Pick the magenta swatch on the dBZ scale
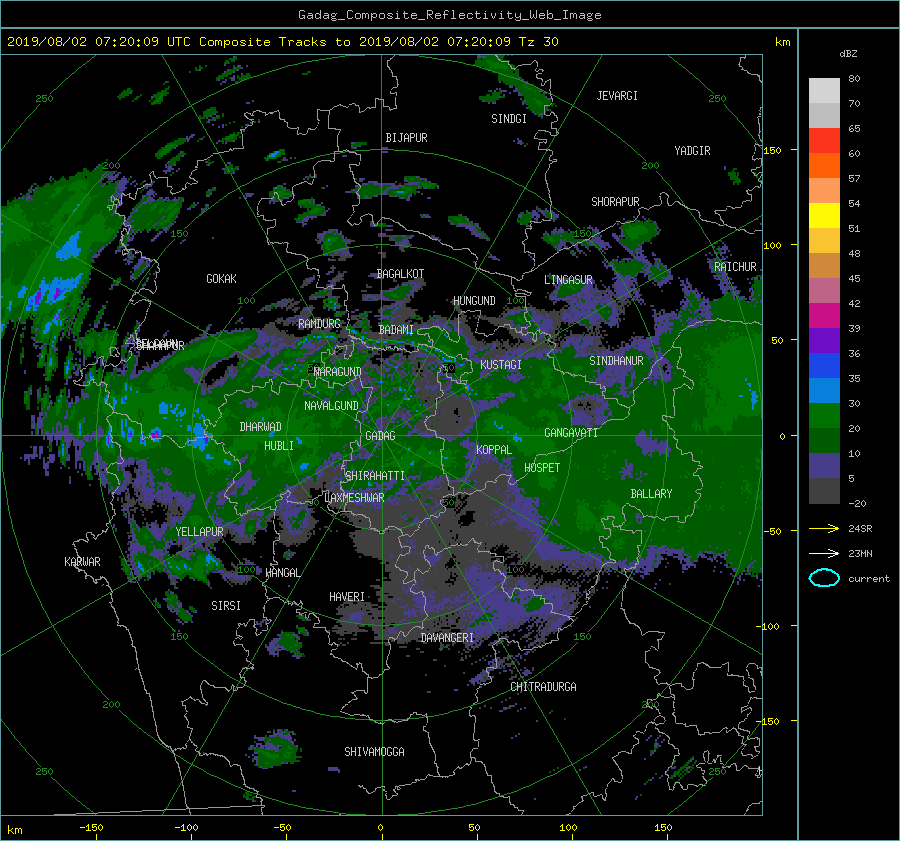Viewport: 900px width, 841px height. pyautogui.click(x=824, y=316)
